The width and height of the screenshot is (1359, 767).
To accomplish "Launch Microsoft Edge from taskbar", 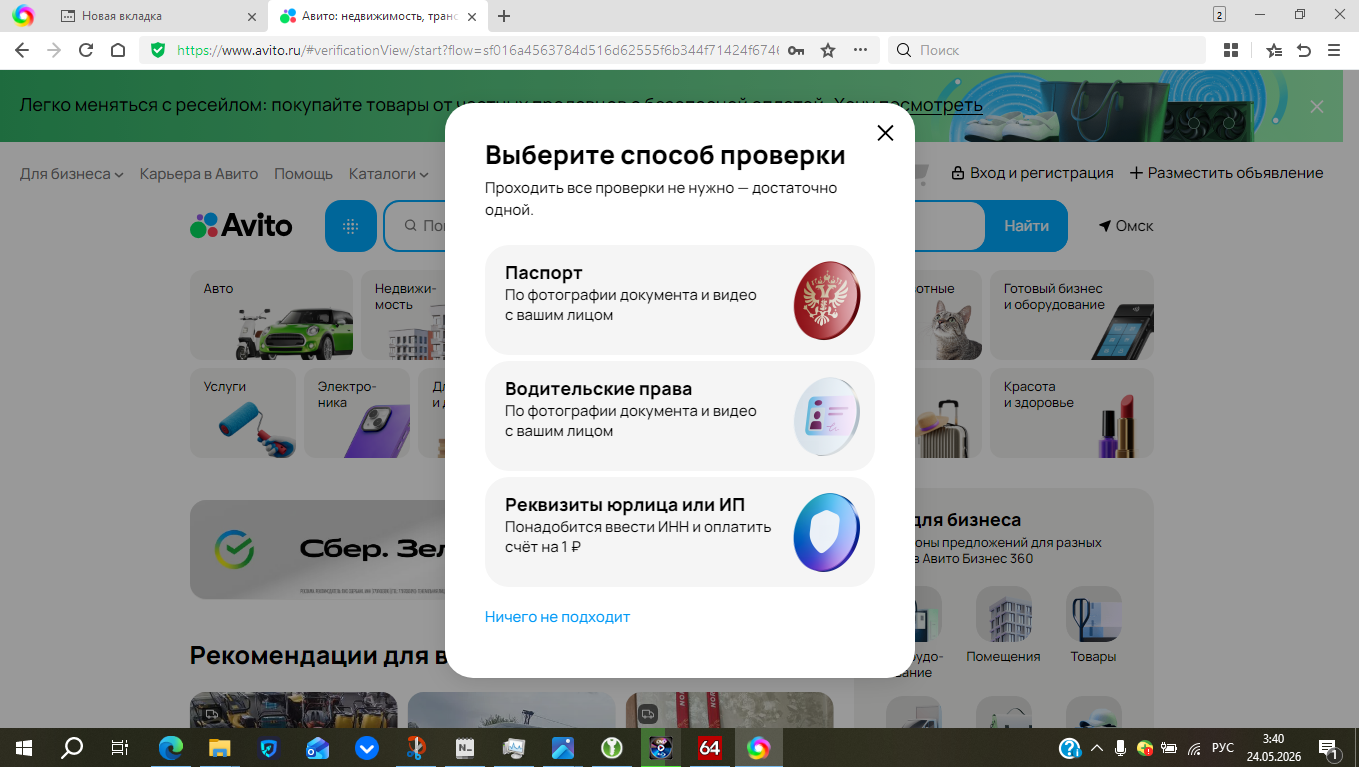I will (x=172, y=747).
